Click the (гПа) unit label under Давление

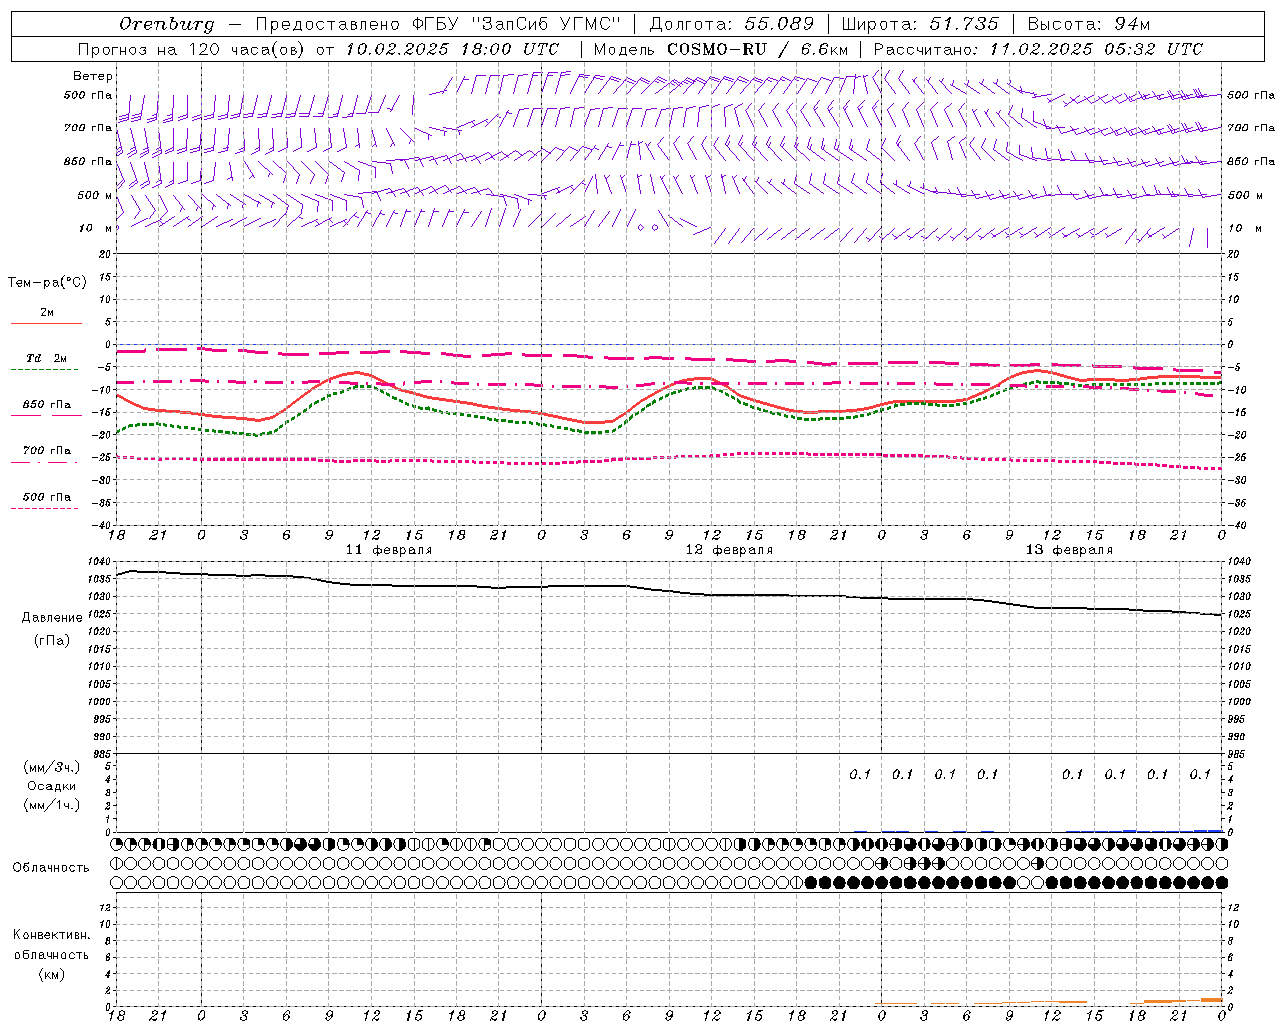(52, 641)
